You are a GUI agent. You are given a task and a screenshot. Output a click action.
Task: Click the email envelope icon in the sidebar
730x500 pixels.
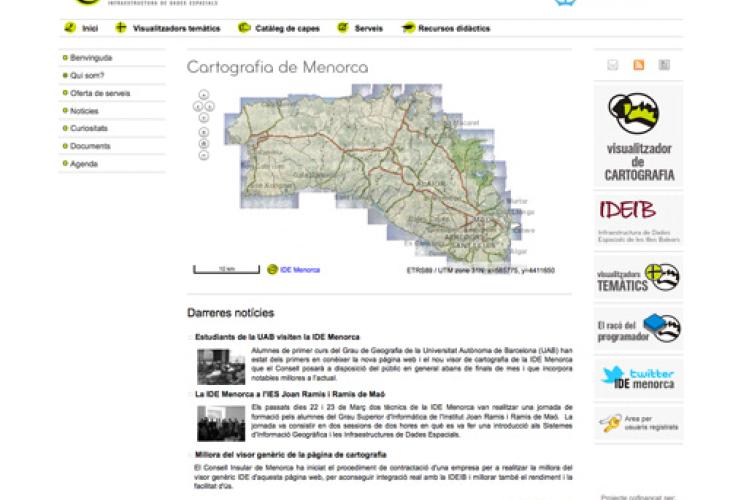613,65
